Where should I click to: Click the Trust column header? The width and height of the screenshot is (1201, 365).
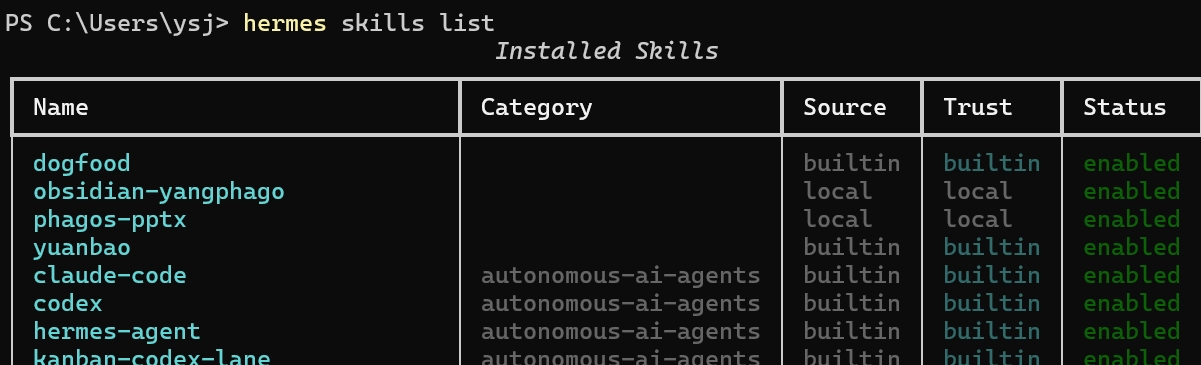(x=978, y=107)
